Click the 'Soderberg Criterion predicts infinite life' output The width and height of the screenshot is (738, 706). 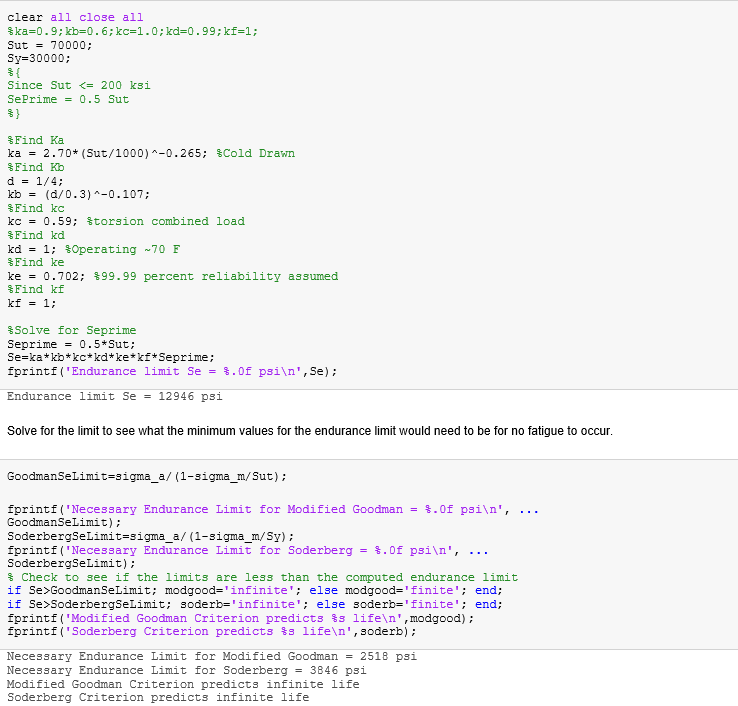[157, 698]
